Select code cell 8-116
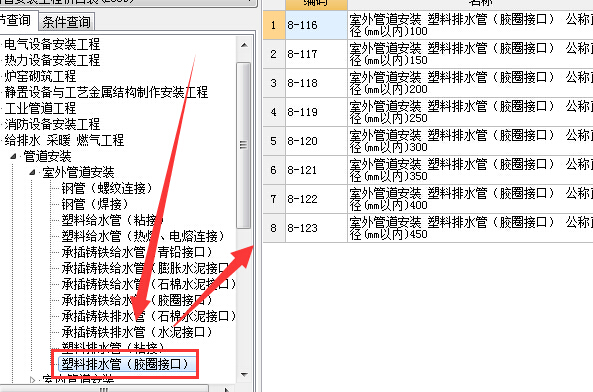This screenshot has height=392, width=593. tap(316, 25)
